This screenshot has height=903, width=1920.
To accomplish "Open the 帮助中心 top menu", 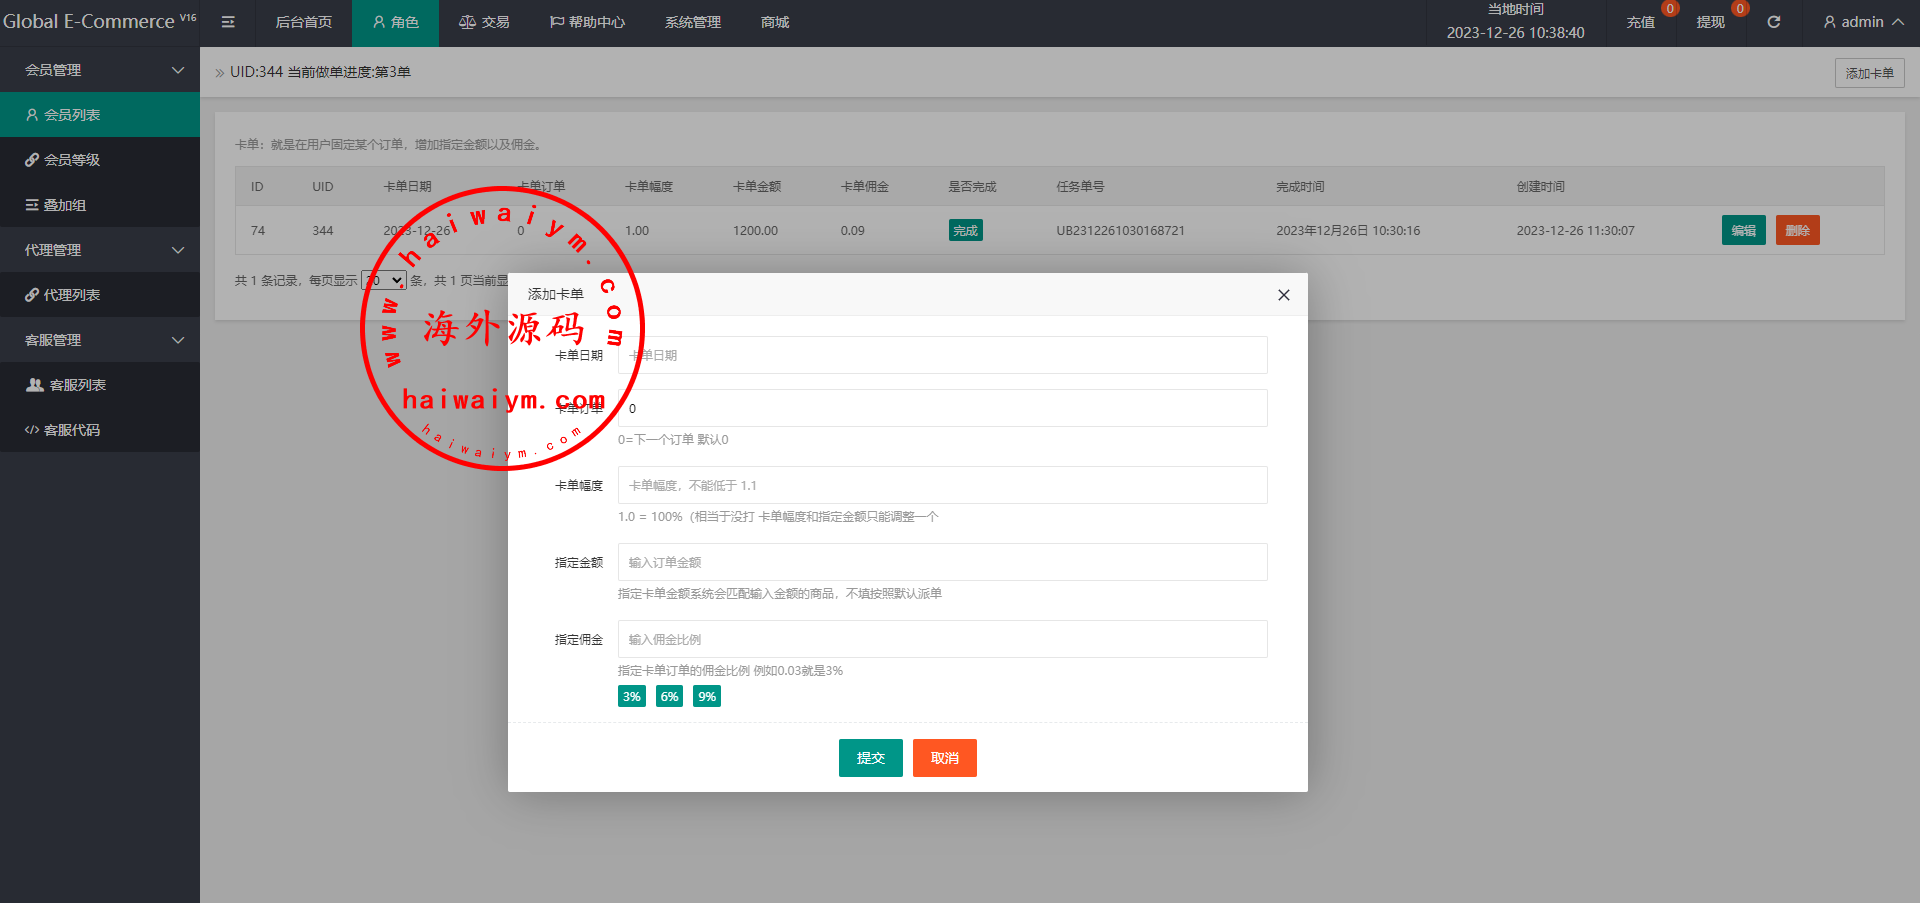I will point(587,22).
